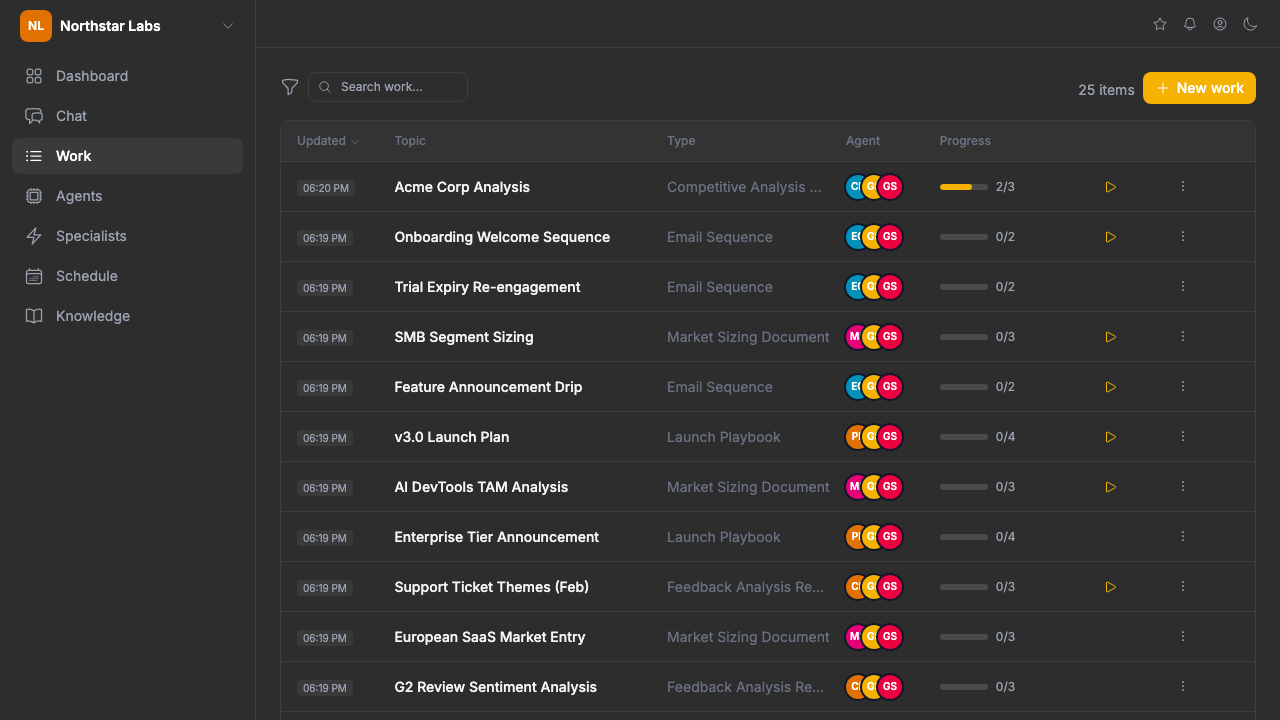Run SMB Segment Sizing play icon

point(1110,337)
